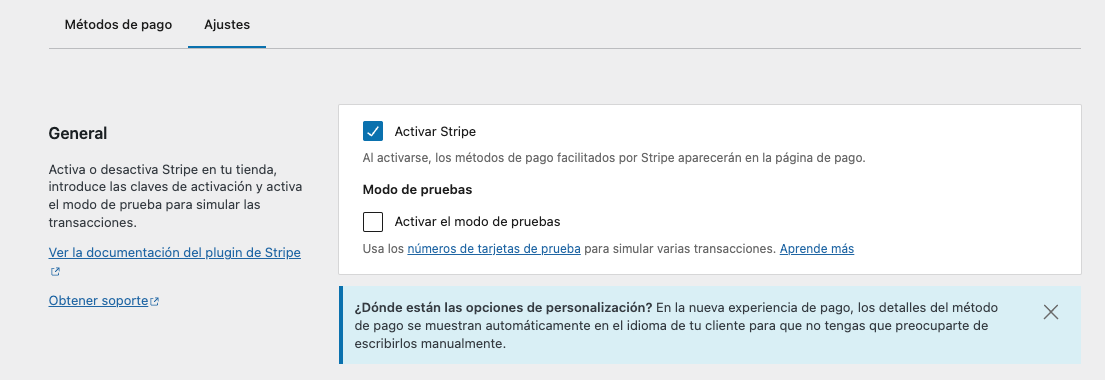Click external link icon beside Obtener soporte
1105x380 pixels.
(154, 302)
